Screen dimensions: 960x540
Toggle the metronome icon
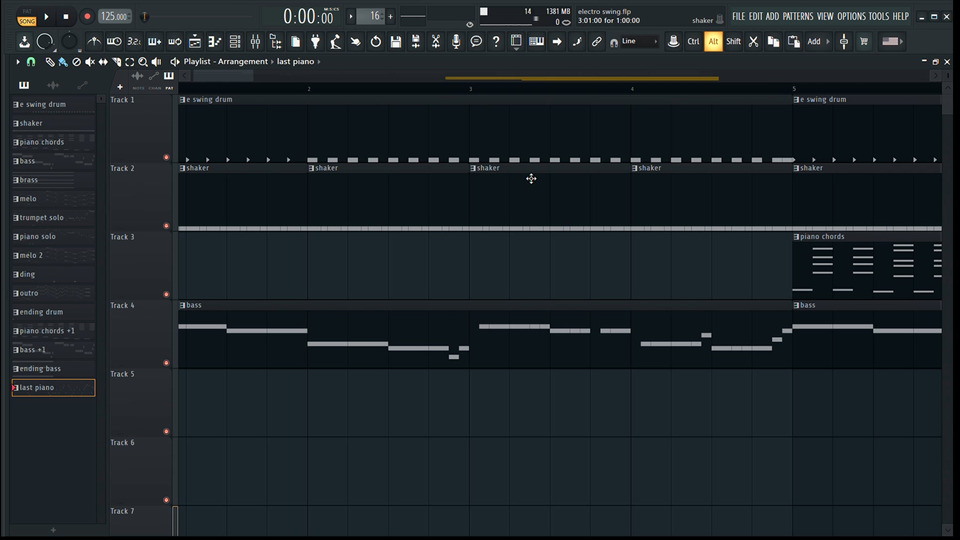click(94, 42)
